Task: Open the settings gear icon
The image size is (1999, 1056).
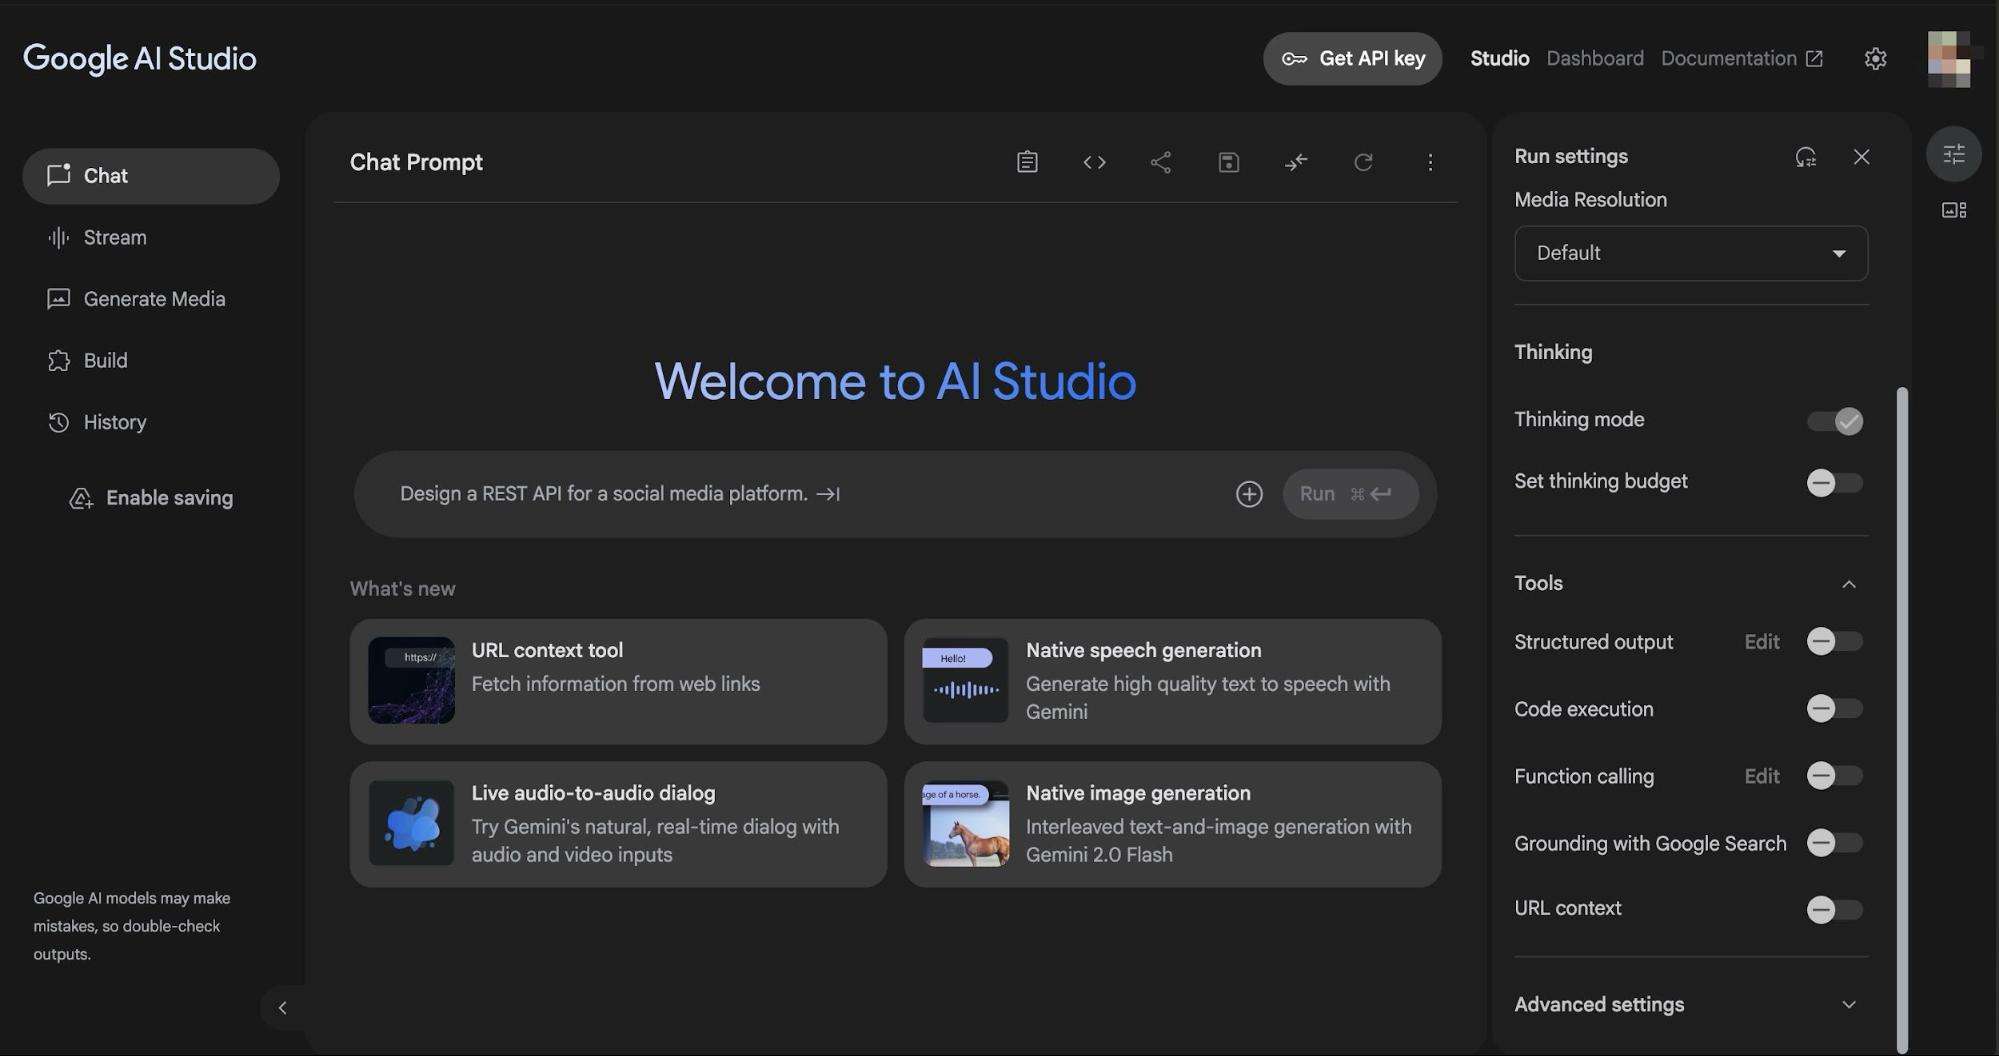Action: coord(1875,59)
